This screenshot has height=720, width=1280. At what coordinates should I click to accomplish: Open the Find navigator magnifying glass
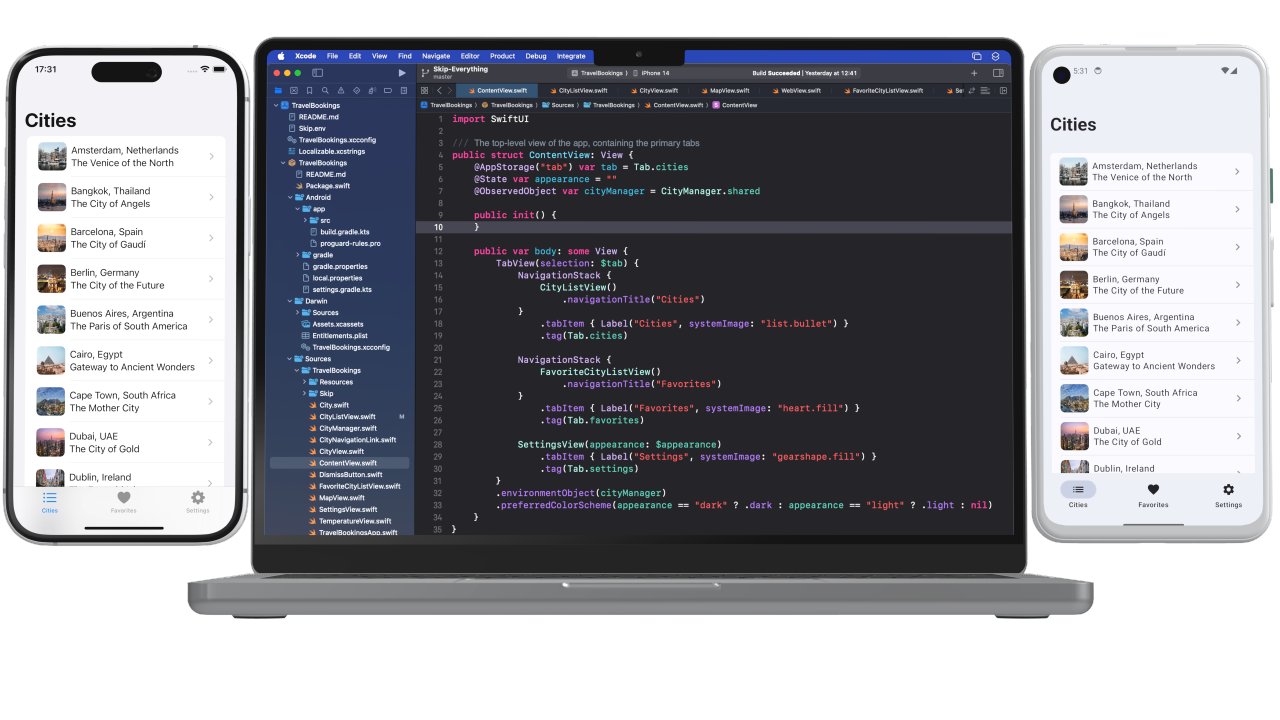(x=325, y=89)
